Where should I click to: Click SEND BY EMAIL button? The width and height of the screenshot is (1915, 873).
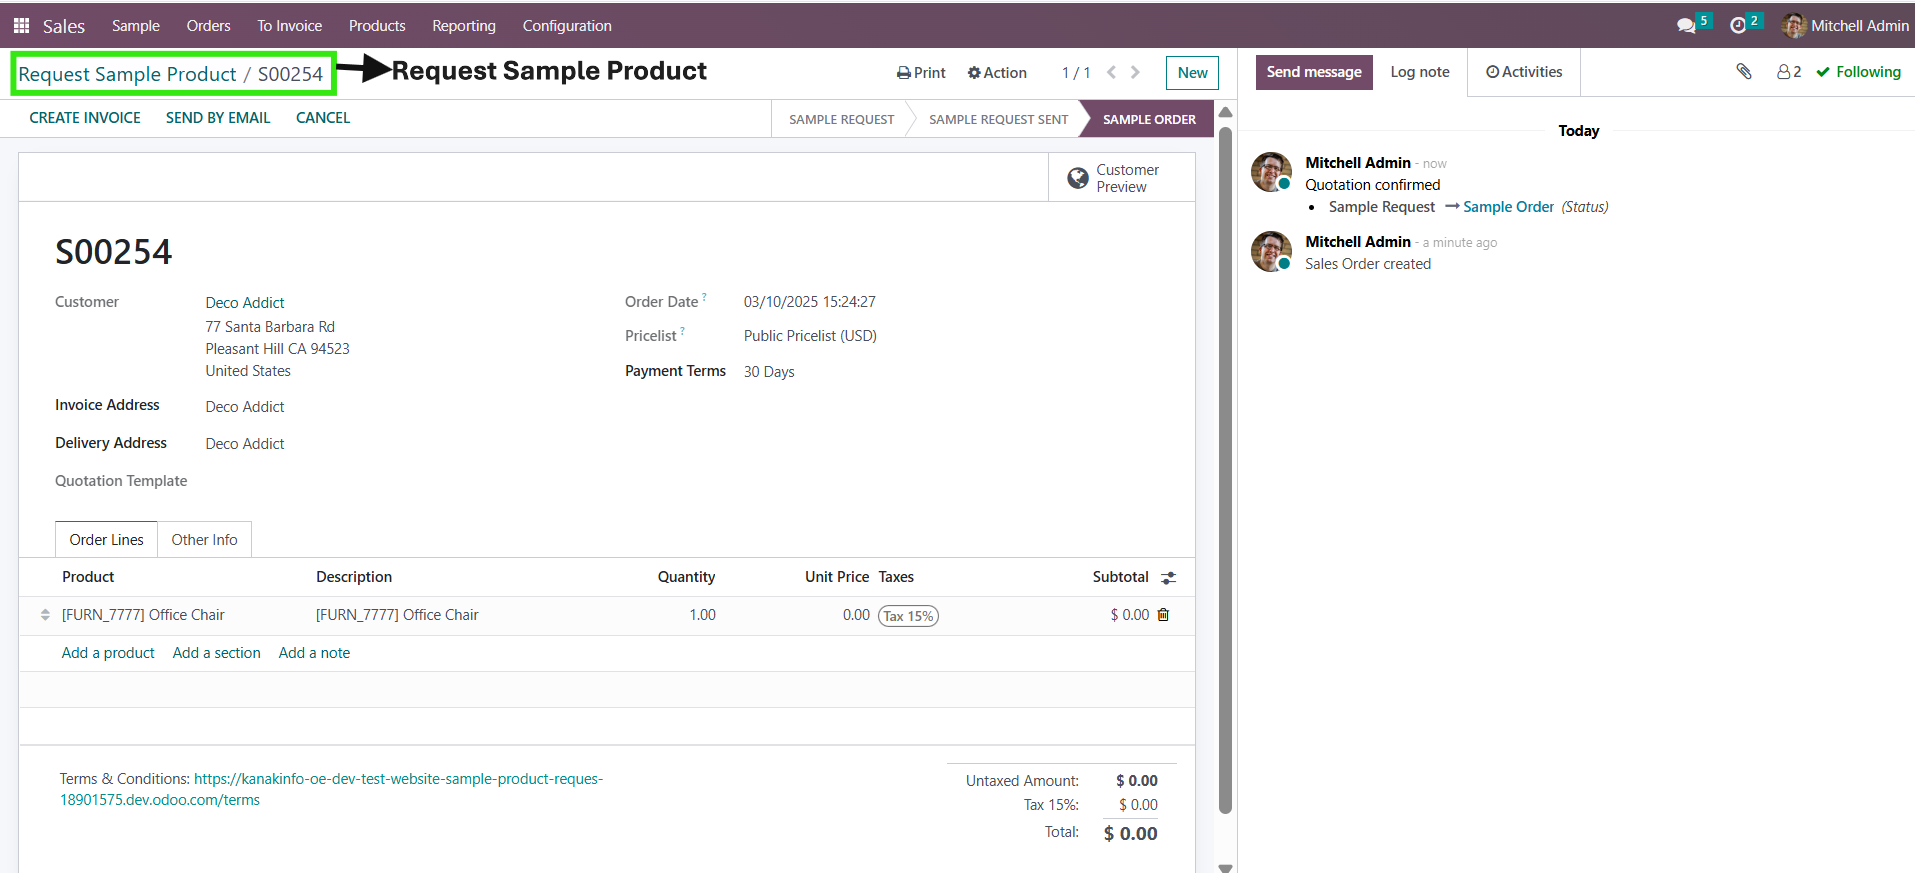coord(218,118)
